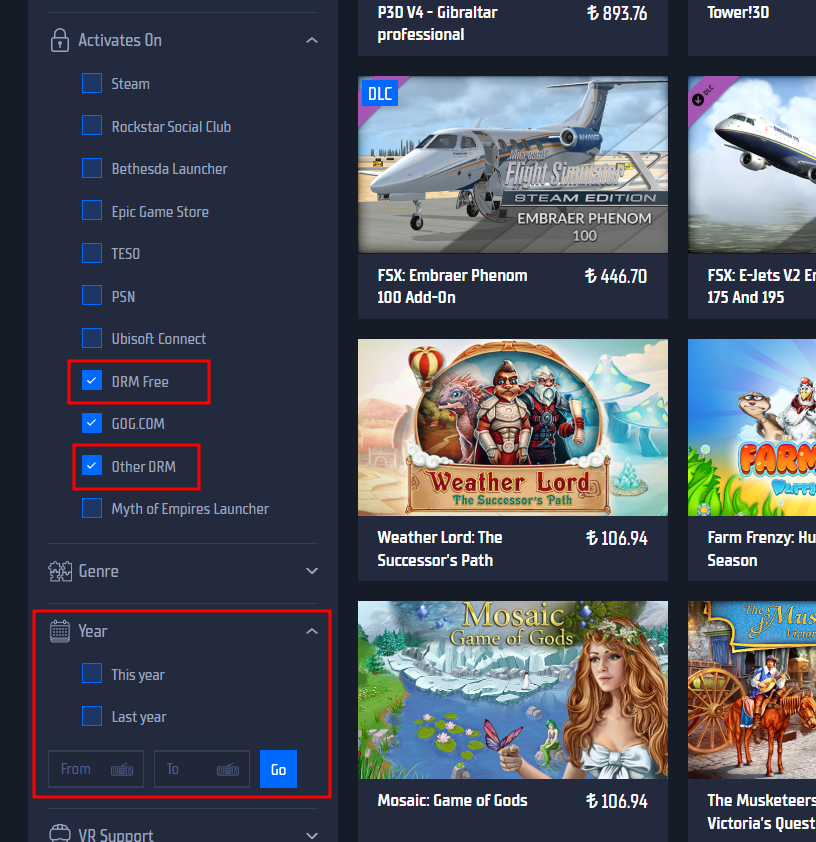Open The Musketeers Victoria's Quest thumbnail
This screenshot has width=816, height=842.
752,690
